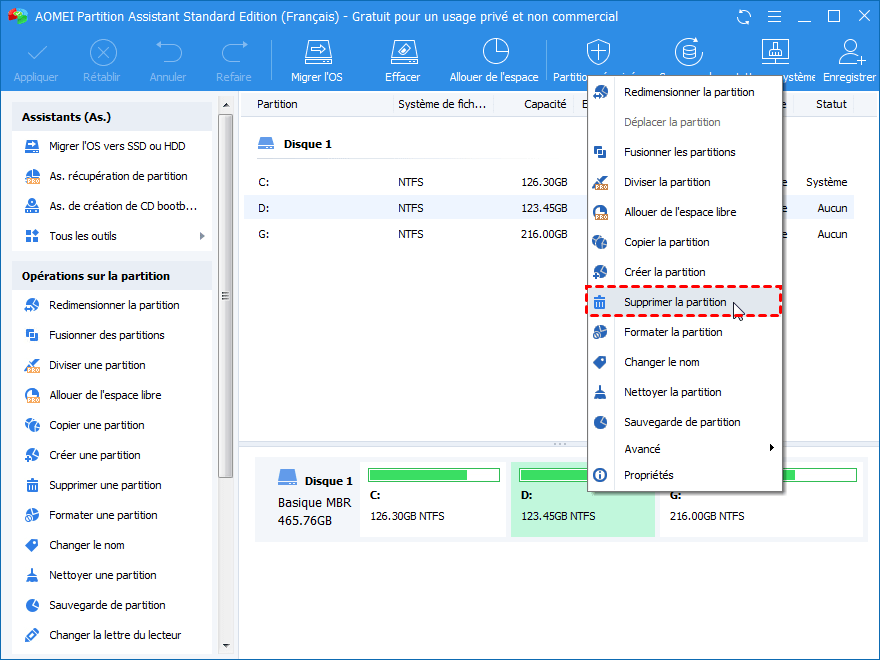Open As. récupération de partition wizard
The height and width of the screenshot is (660, 880).
[118, 176]
